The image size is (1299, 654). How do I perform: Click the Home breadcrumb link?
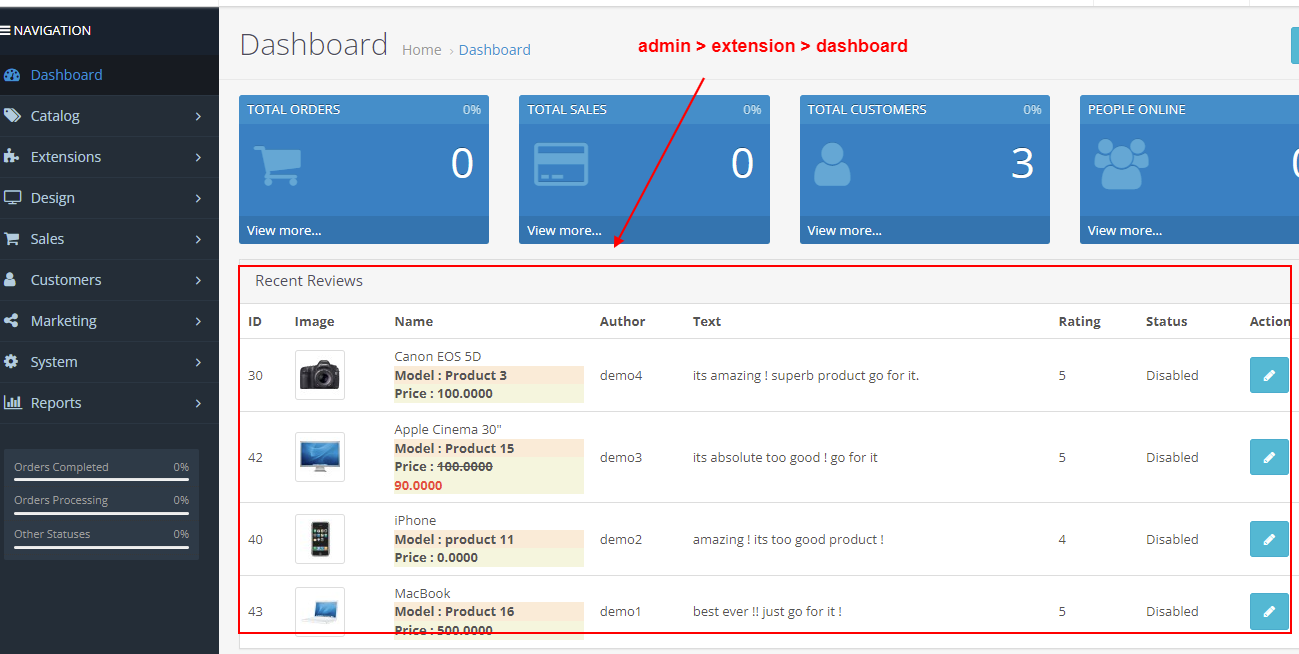point(421,50)
